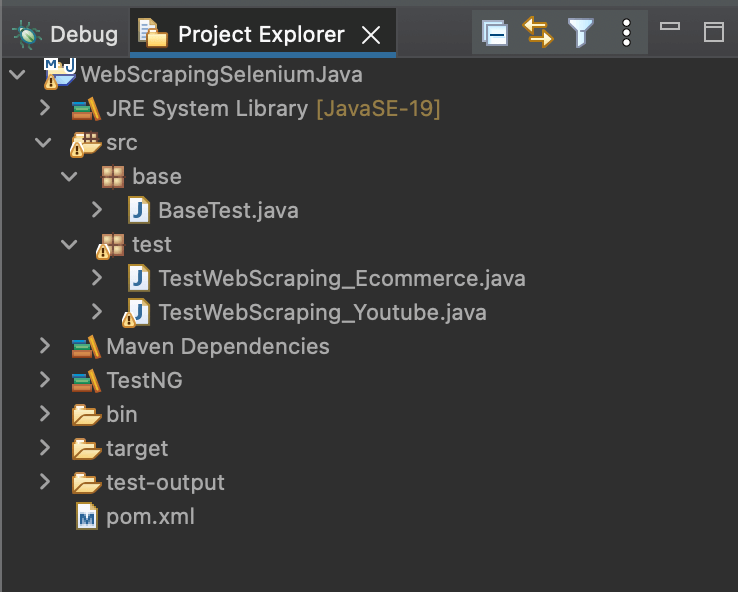Expand TestWebScraping_Ecommerce.java node
The width and height of the screenshot is (738, 592).
pos(97,278)
